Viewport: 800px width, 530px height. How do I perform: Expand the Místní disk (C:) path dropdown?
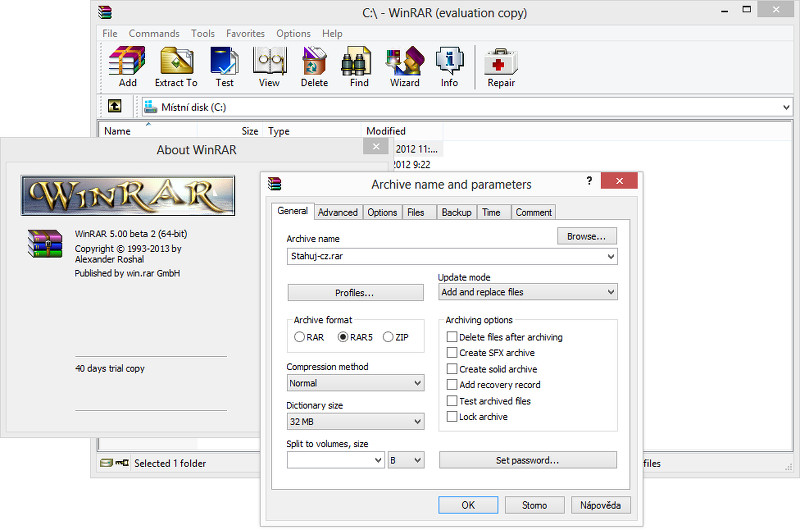(786, 107)
